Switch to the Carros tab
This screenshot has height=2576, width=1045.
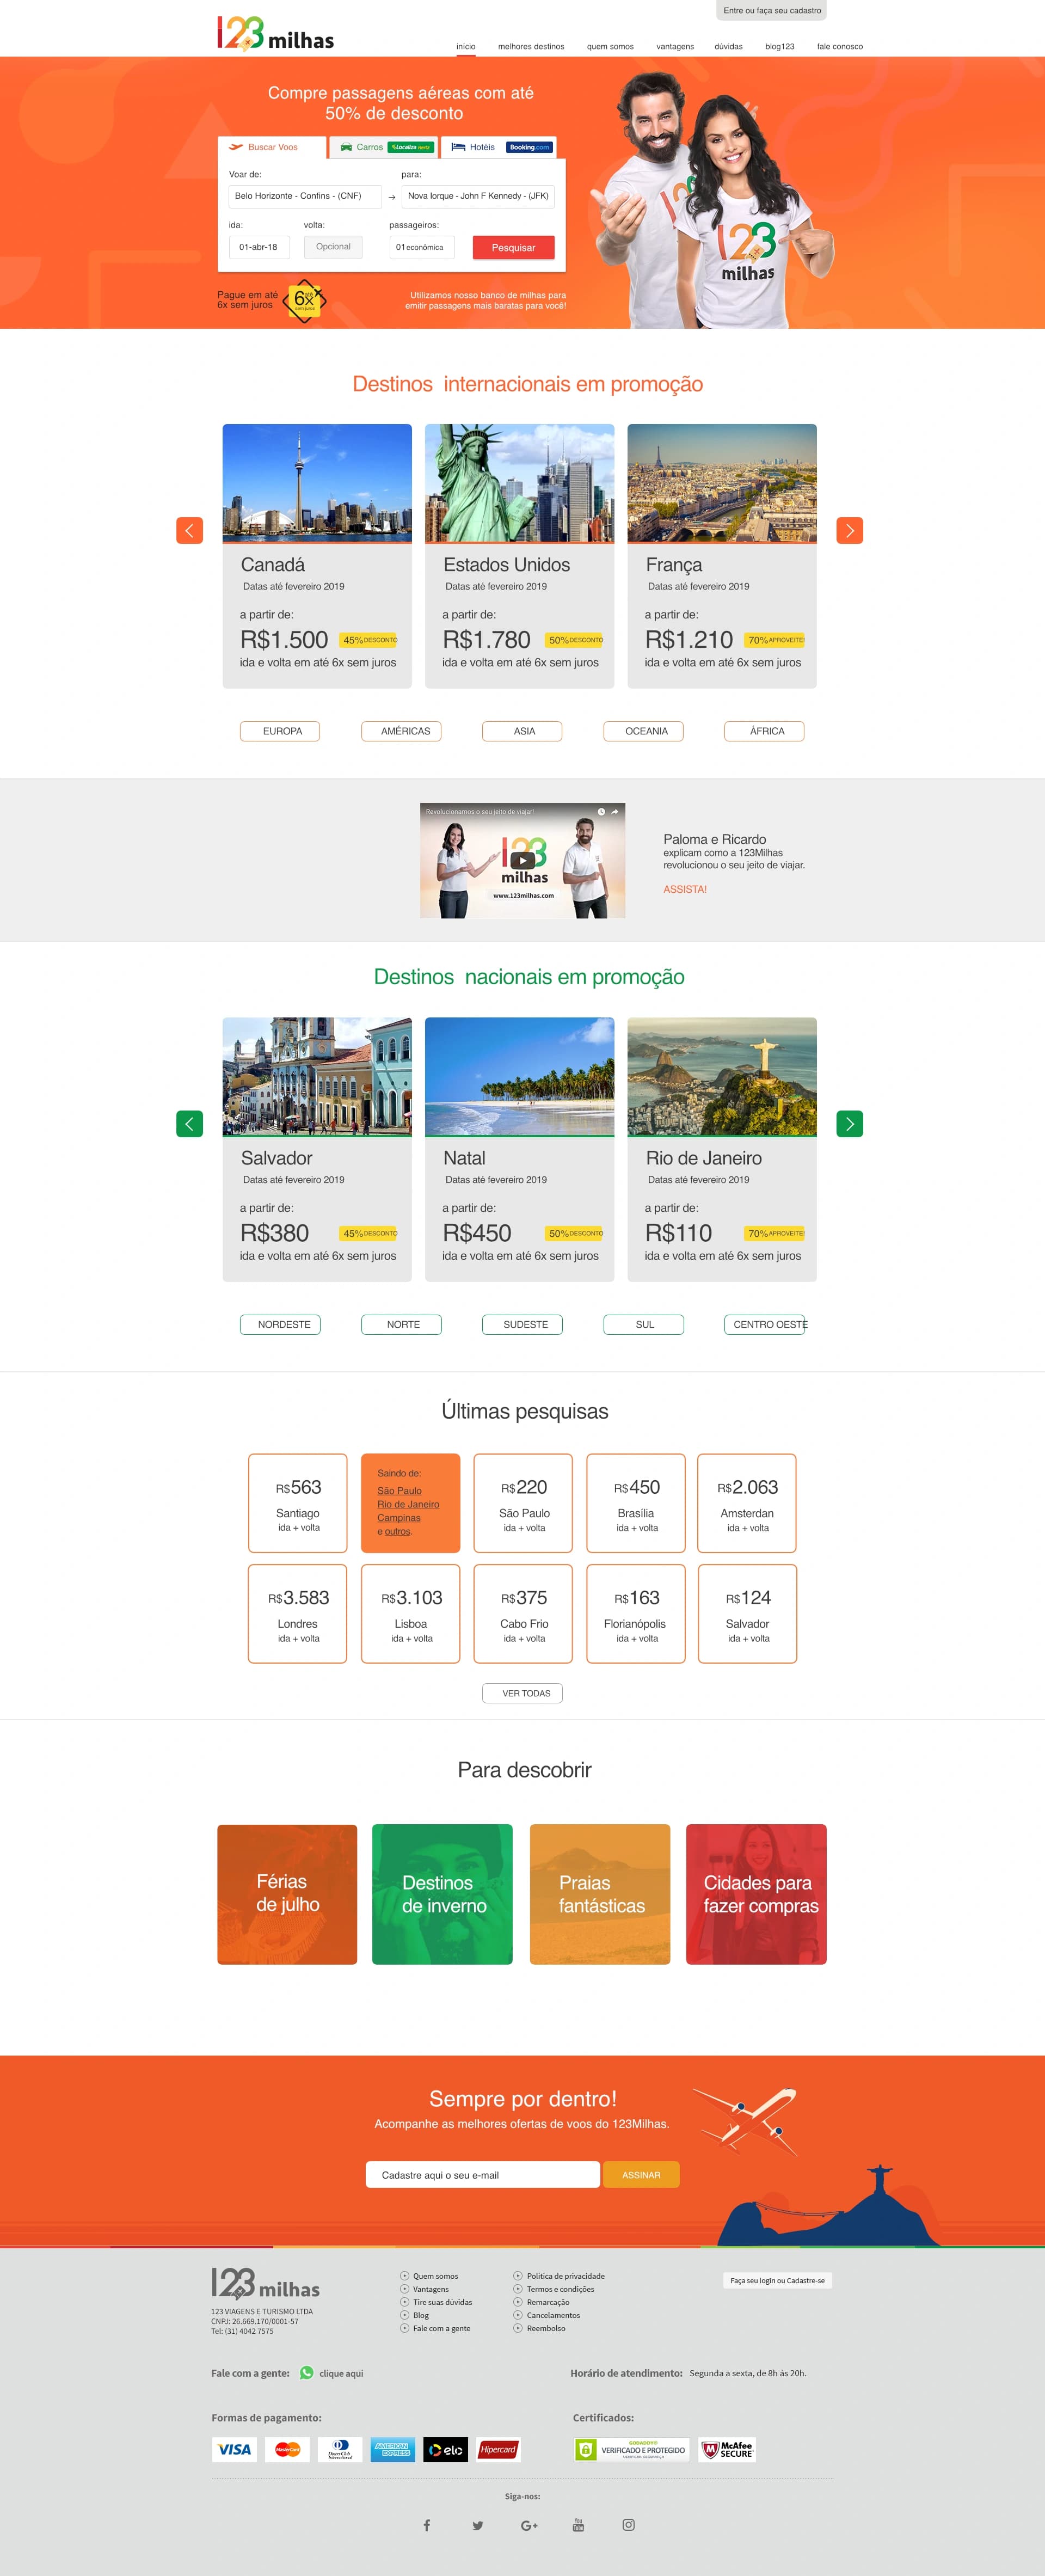(384, 147)
